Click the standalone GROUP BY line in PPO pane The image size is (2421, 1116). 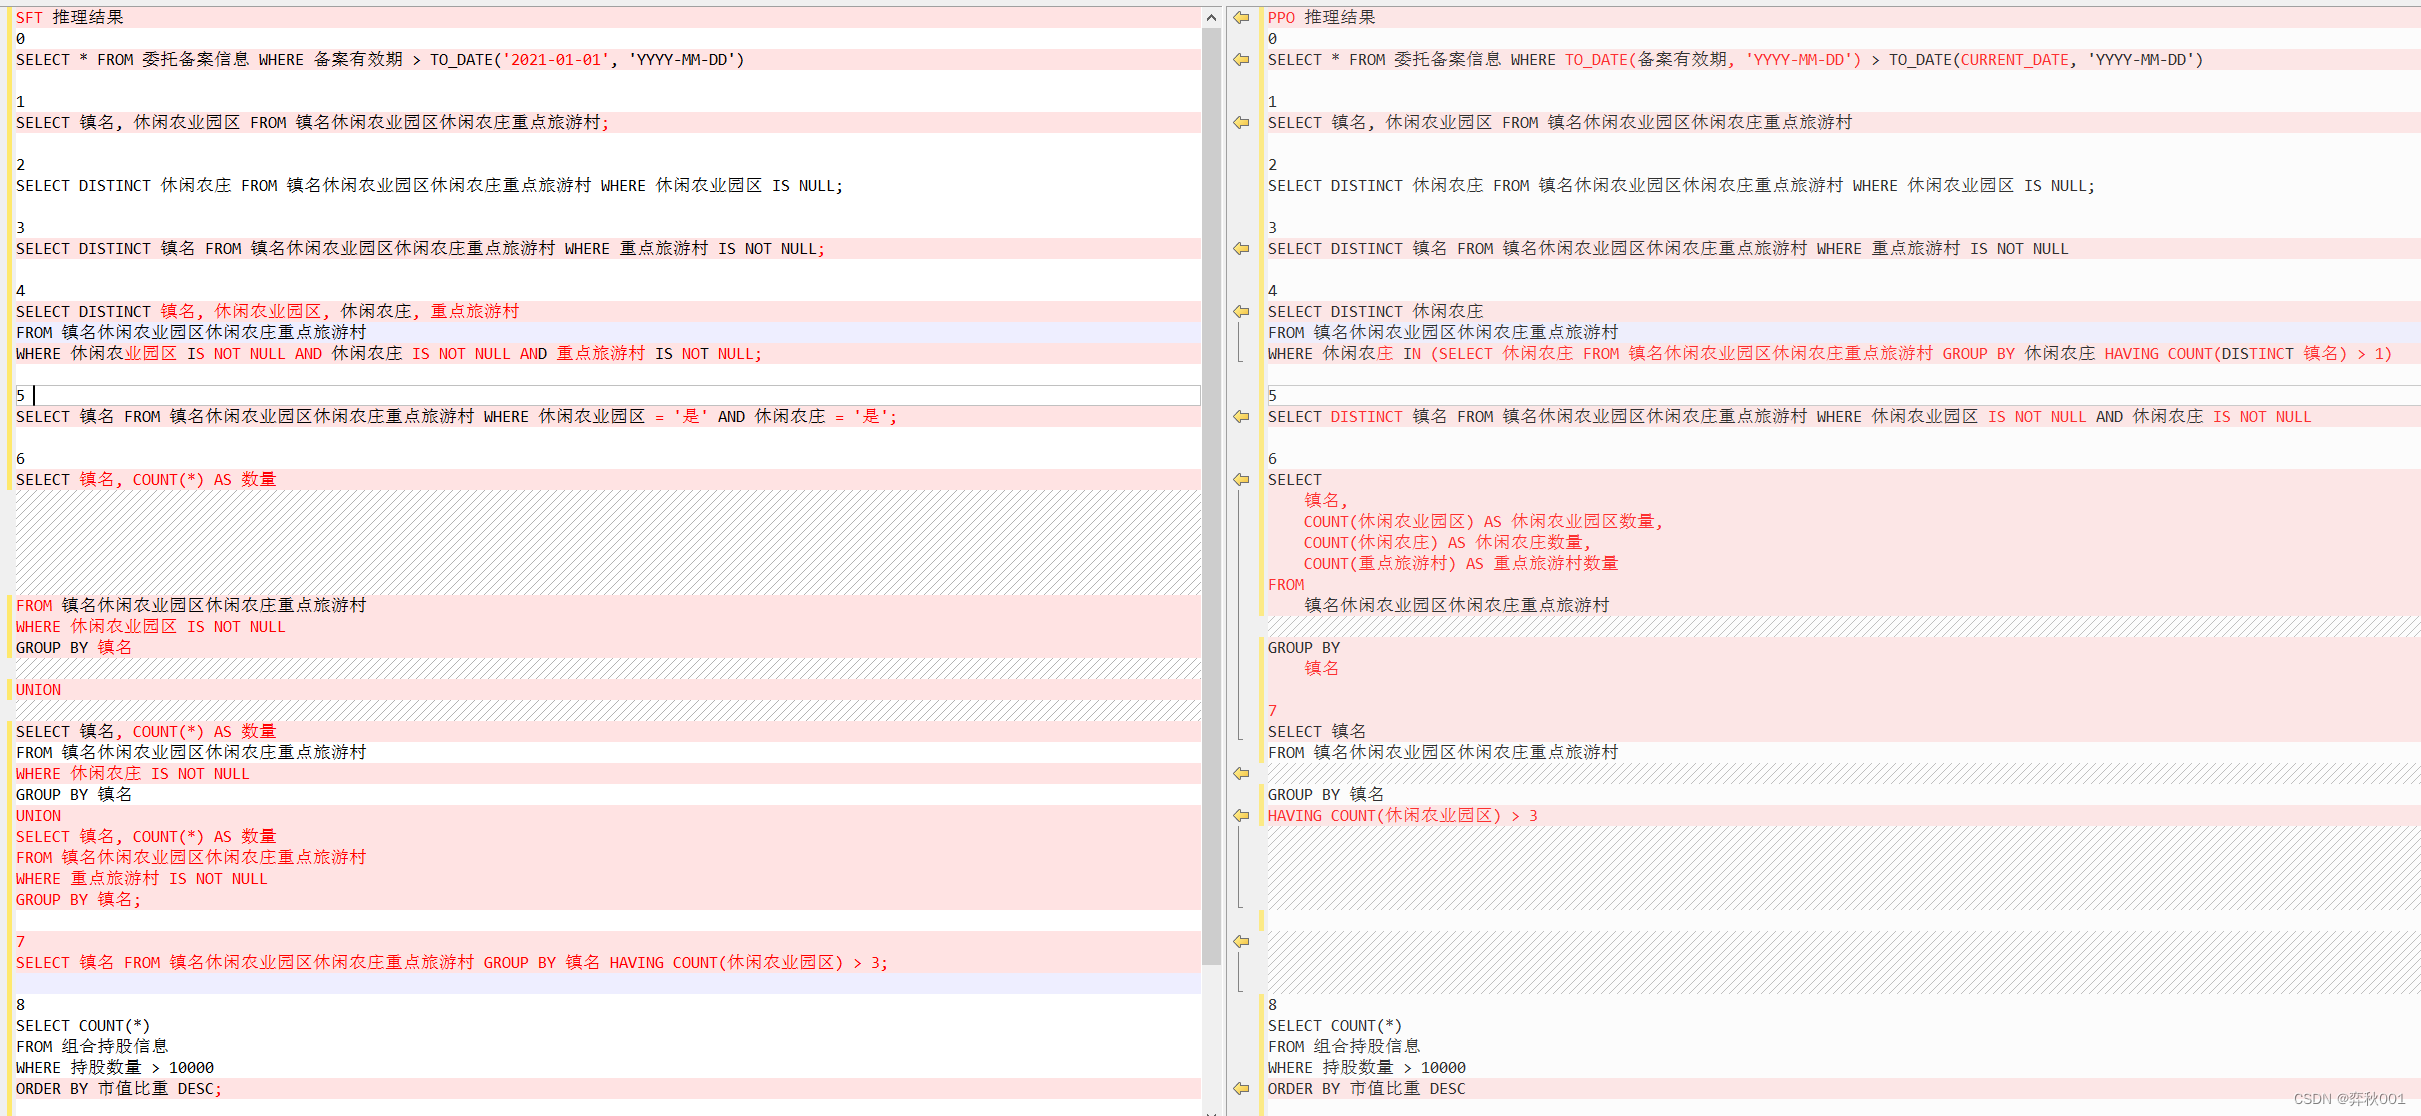(1304, 647)
